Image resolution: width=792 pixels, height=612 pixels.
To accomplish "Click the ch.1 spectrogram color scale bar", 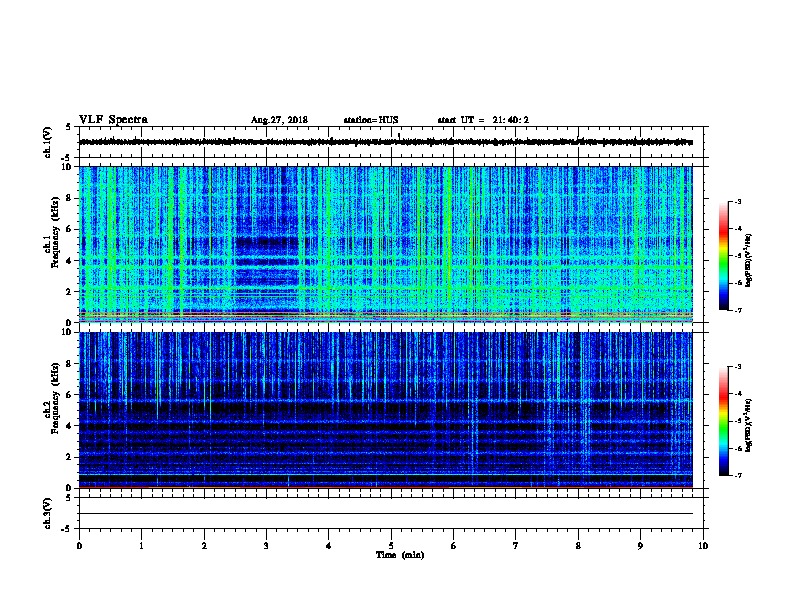I will (723, 256).
